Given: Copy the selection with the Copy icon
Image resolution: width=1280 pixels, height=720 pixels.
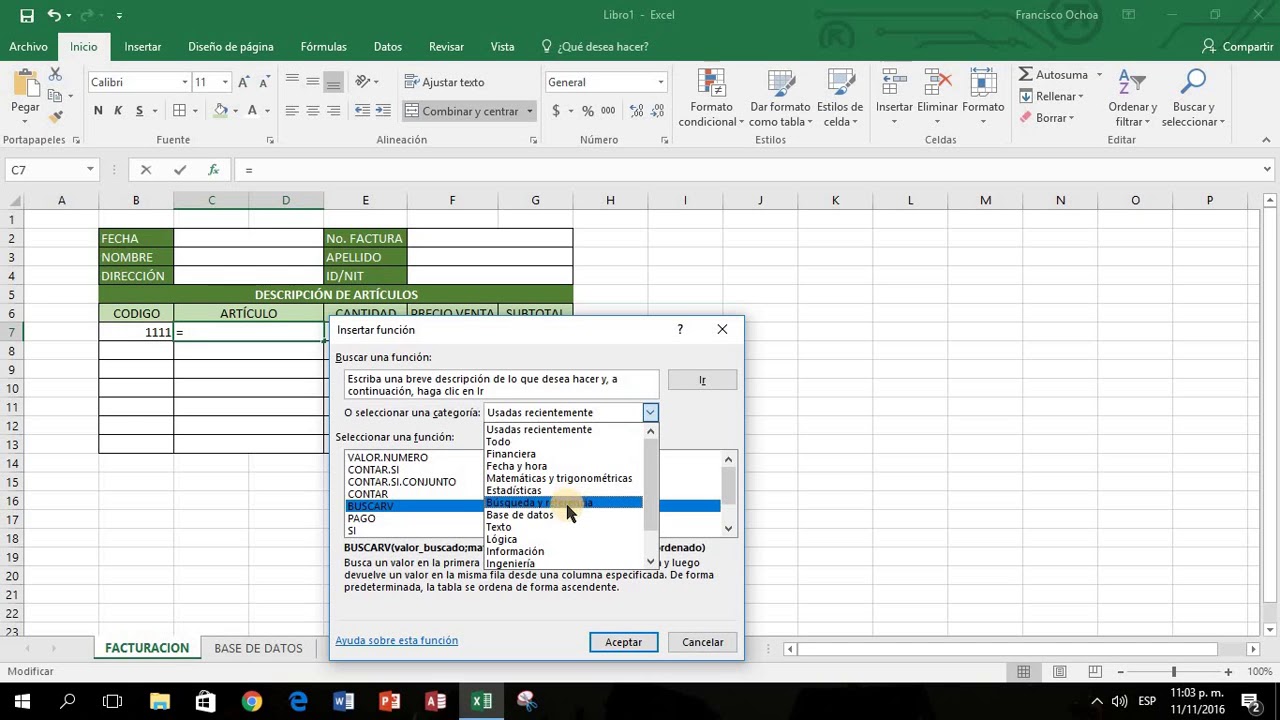Looking at the screenshot, I should (x=55, y=96).
